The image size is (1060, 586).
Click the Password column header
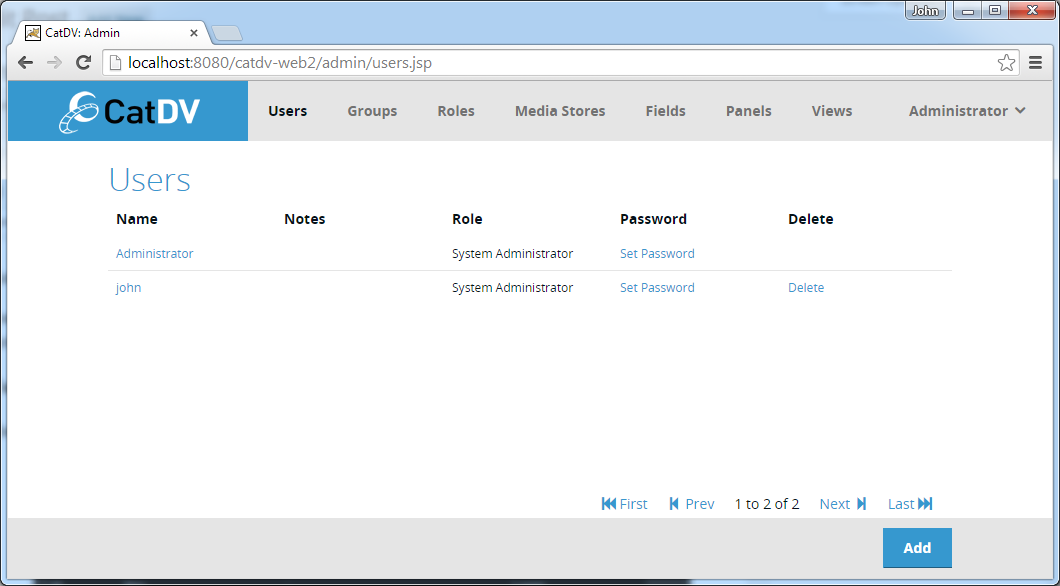[x=653, y=219]
